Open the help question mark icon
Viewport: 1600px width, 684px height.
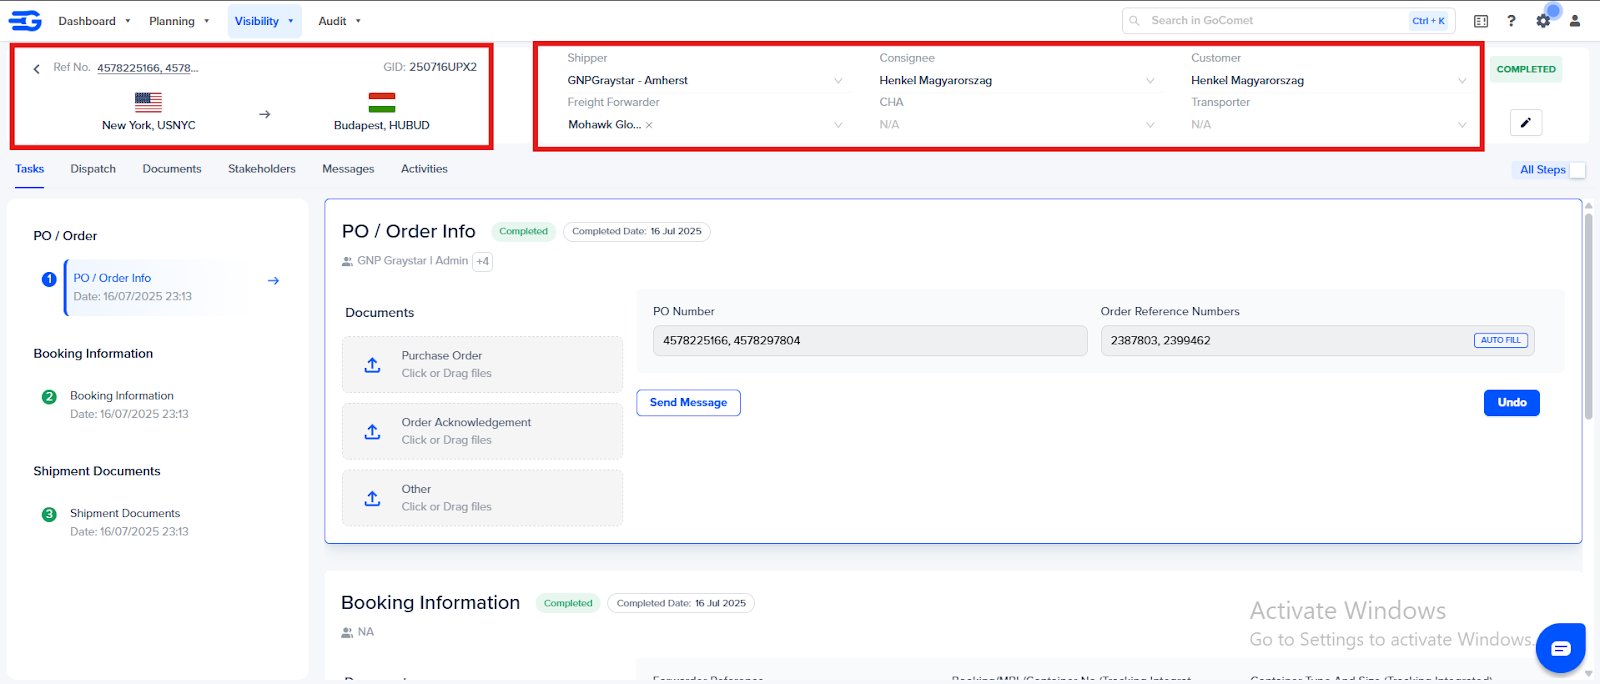click(1511, 21)
